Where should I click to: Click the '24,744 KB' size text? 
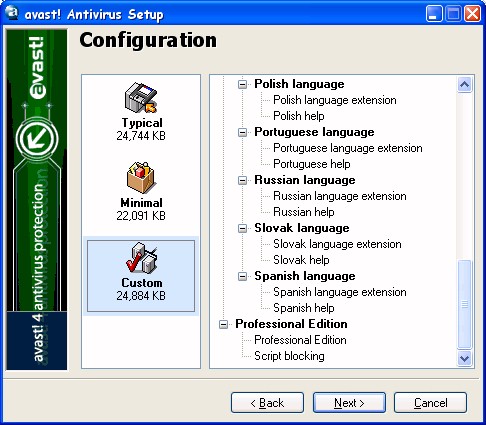(141, 136)
